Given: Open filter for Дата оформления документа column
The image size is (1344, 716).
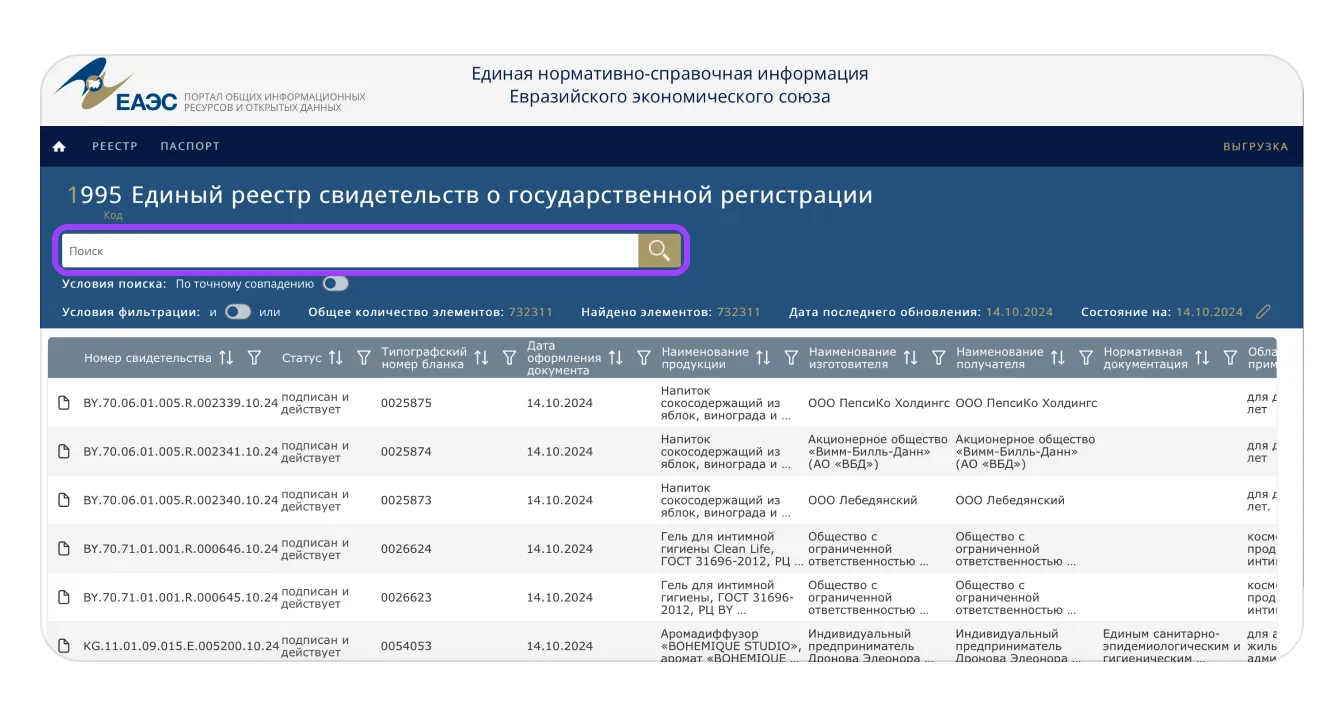Looking at the screenshot, I should click(x=643, y=358).
